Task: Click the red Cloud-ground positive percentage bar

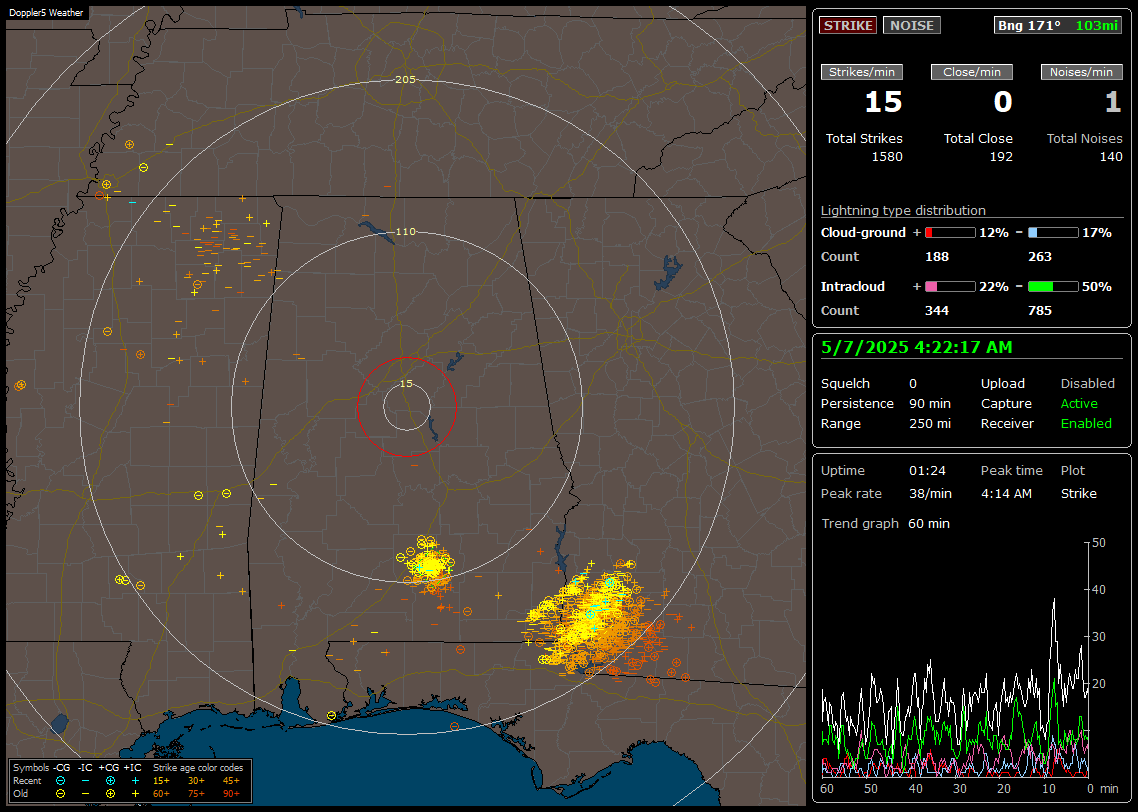Action: [950, 233]
